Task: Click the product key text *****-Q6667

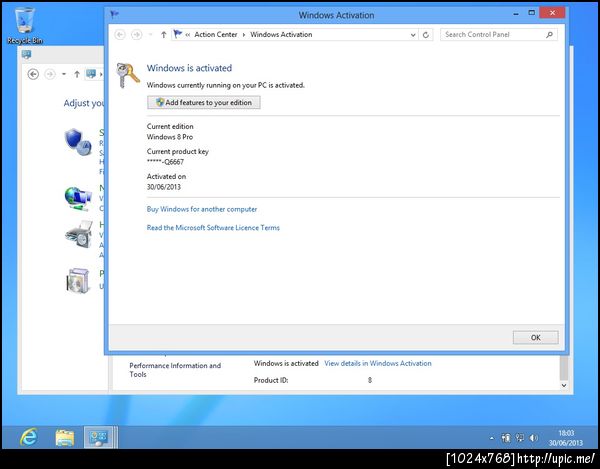Action: coord(165,162)
